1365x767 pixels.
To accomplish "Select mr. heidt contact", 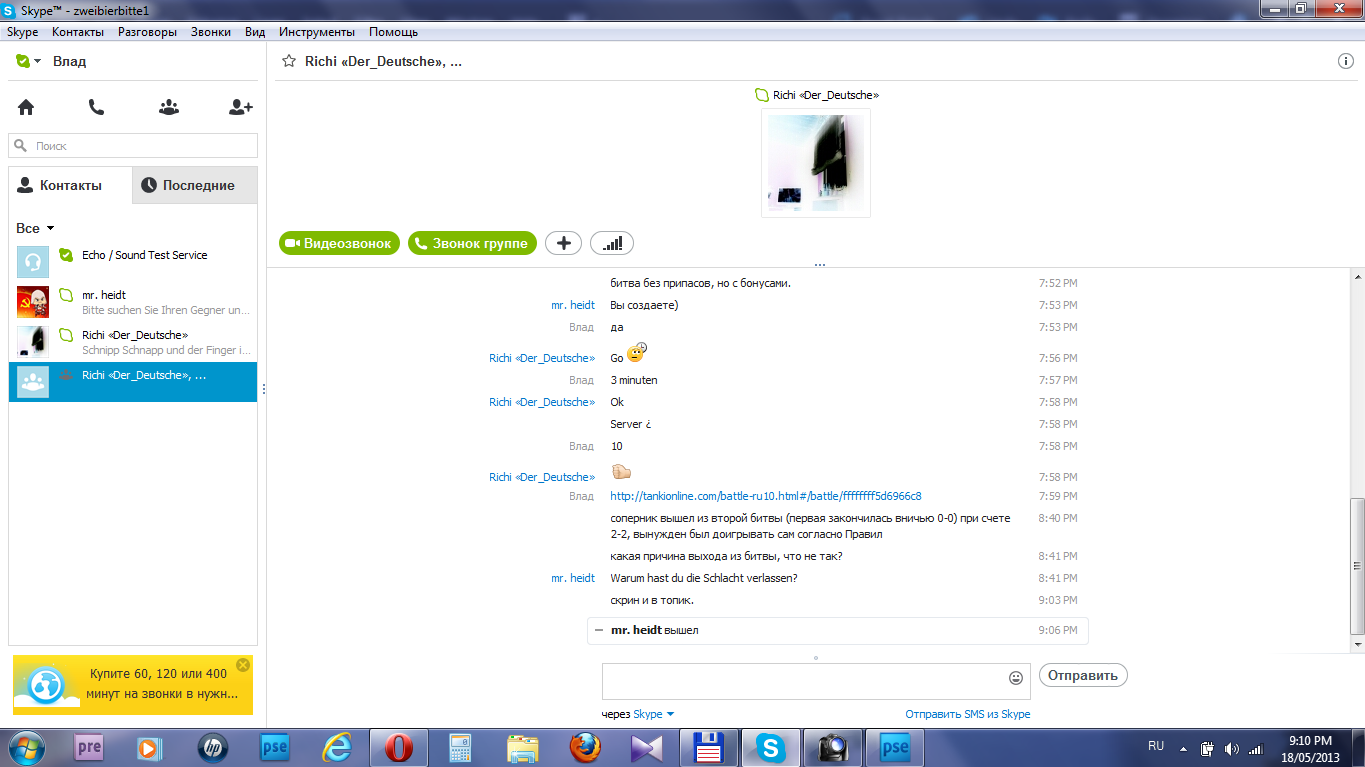I will tap(133, 302).
